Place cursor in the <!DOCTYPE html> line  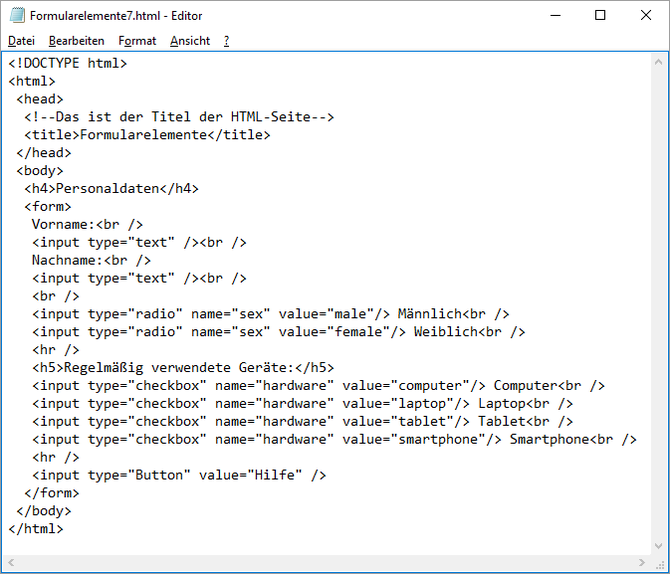coord(68,63)
